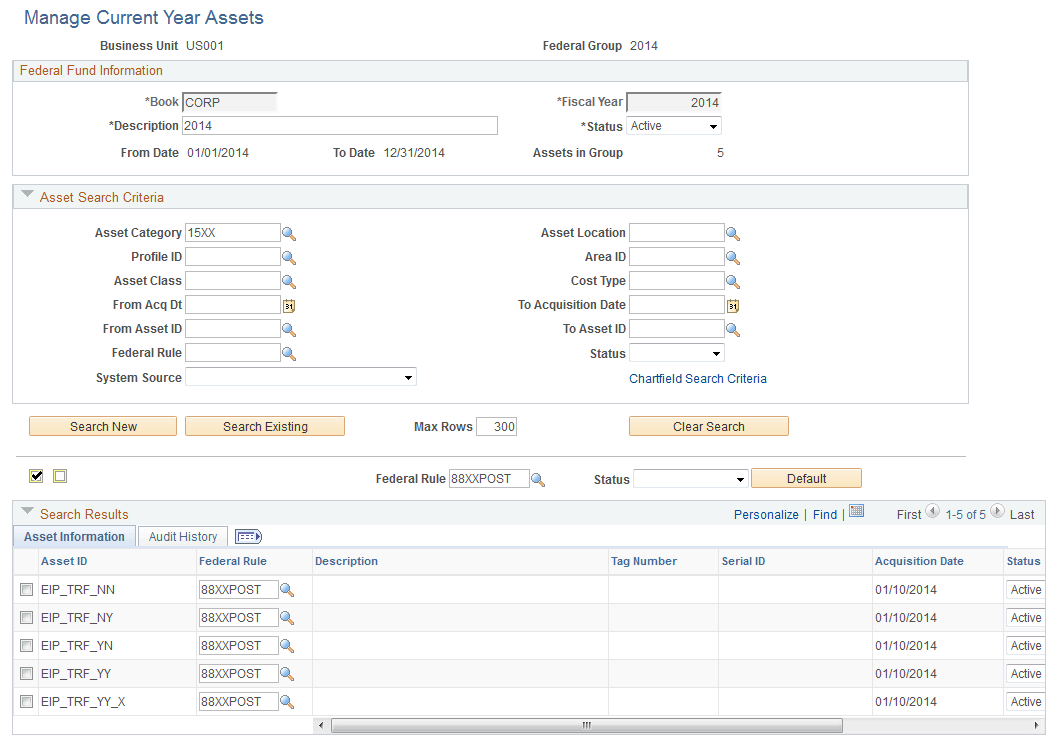
Task: Click the download-to-spreadsheet grid icon
Action: point(857,511)
